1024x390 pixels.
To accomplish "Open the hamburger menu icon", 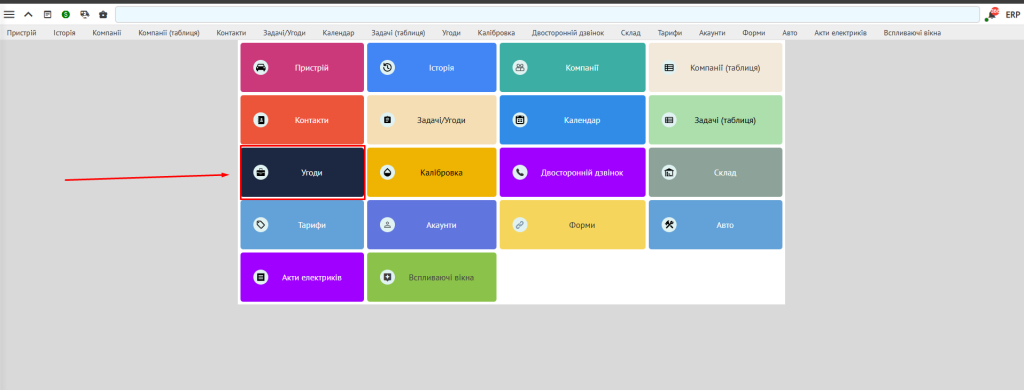I will coord(9,14).
